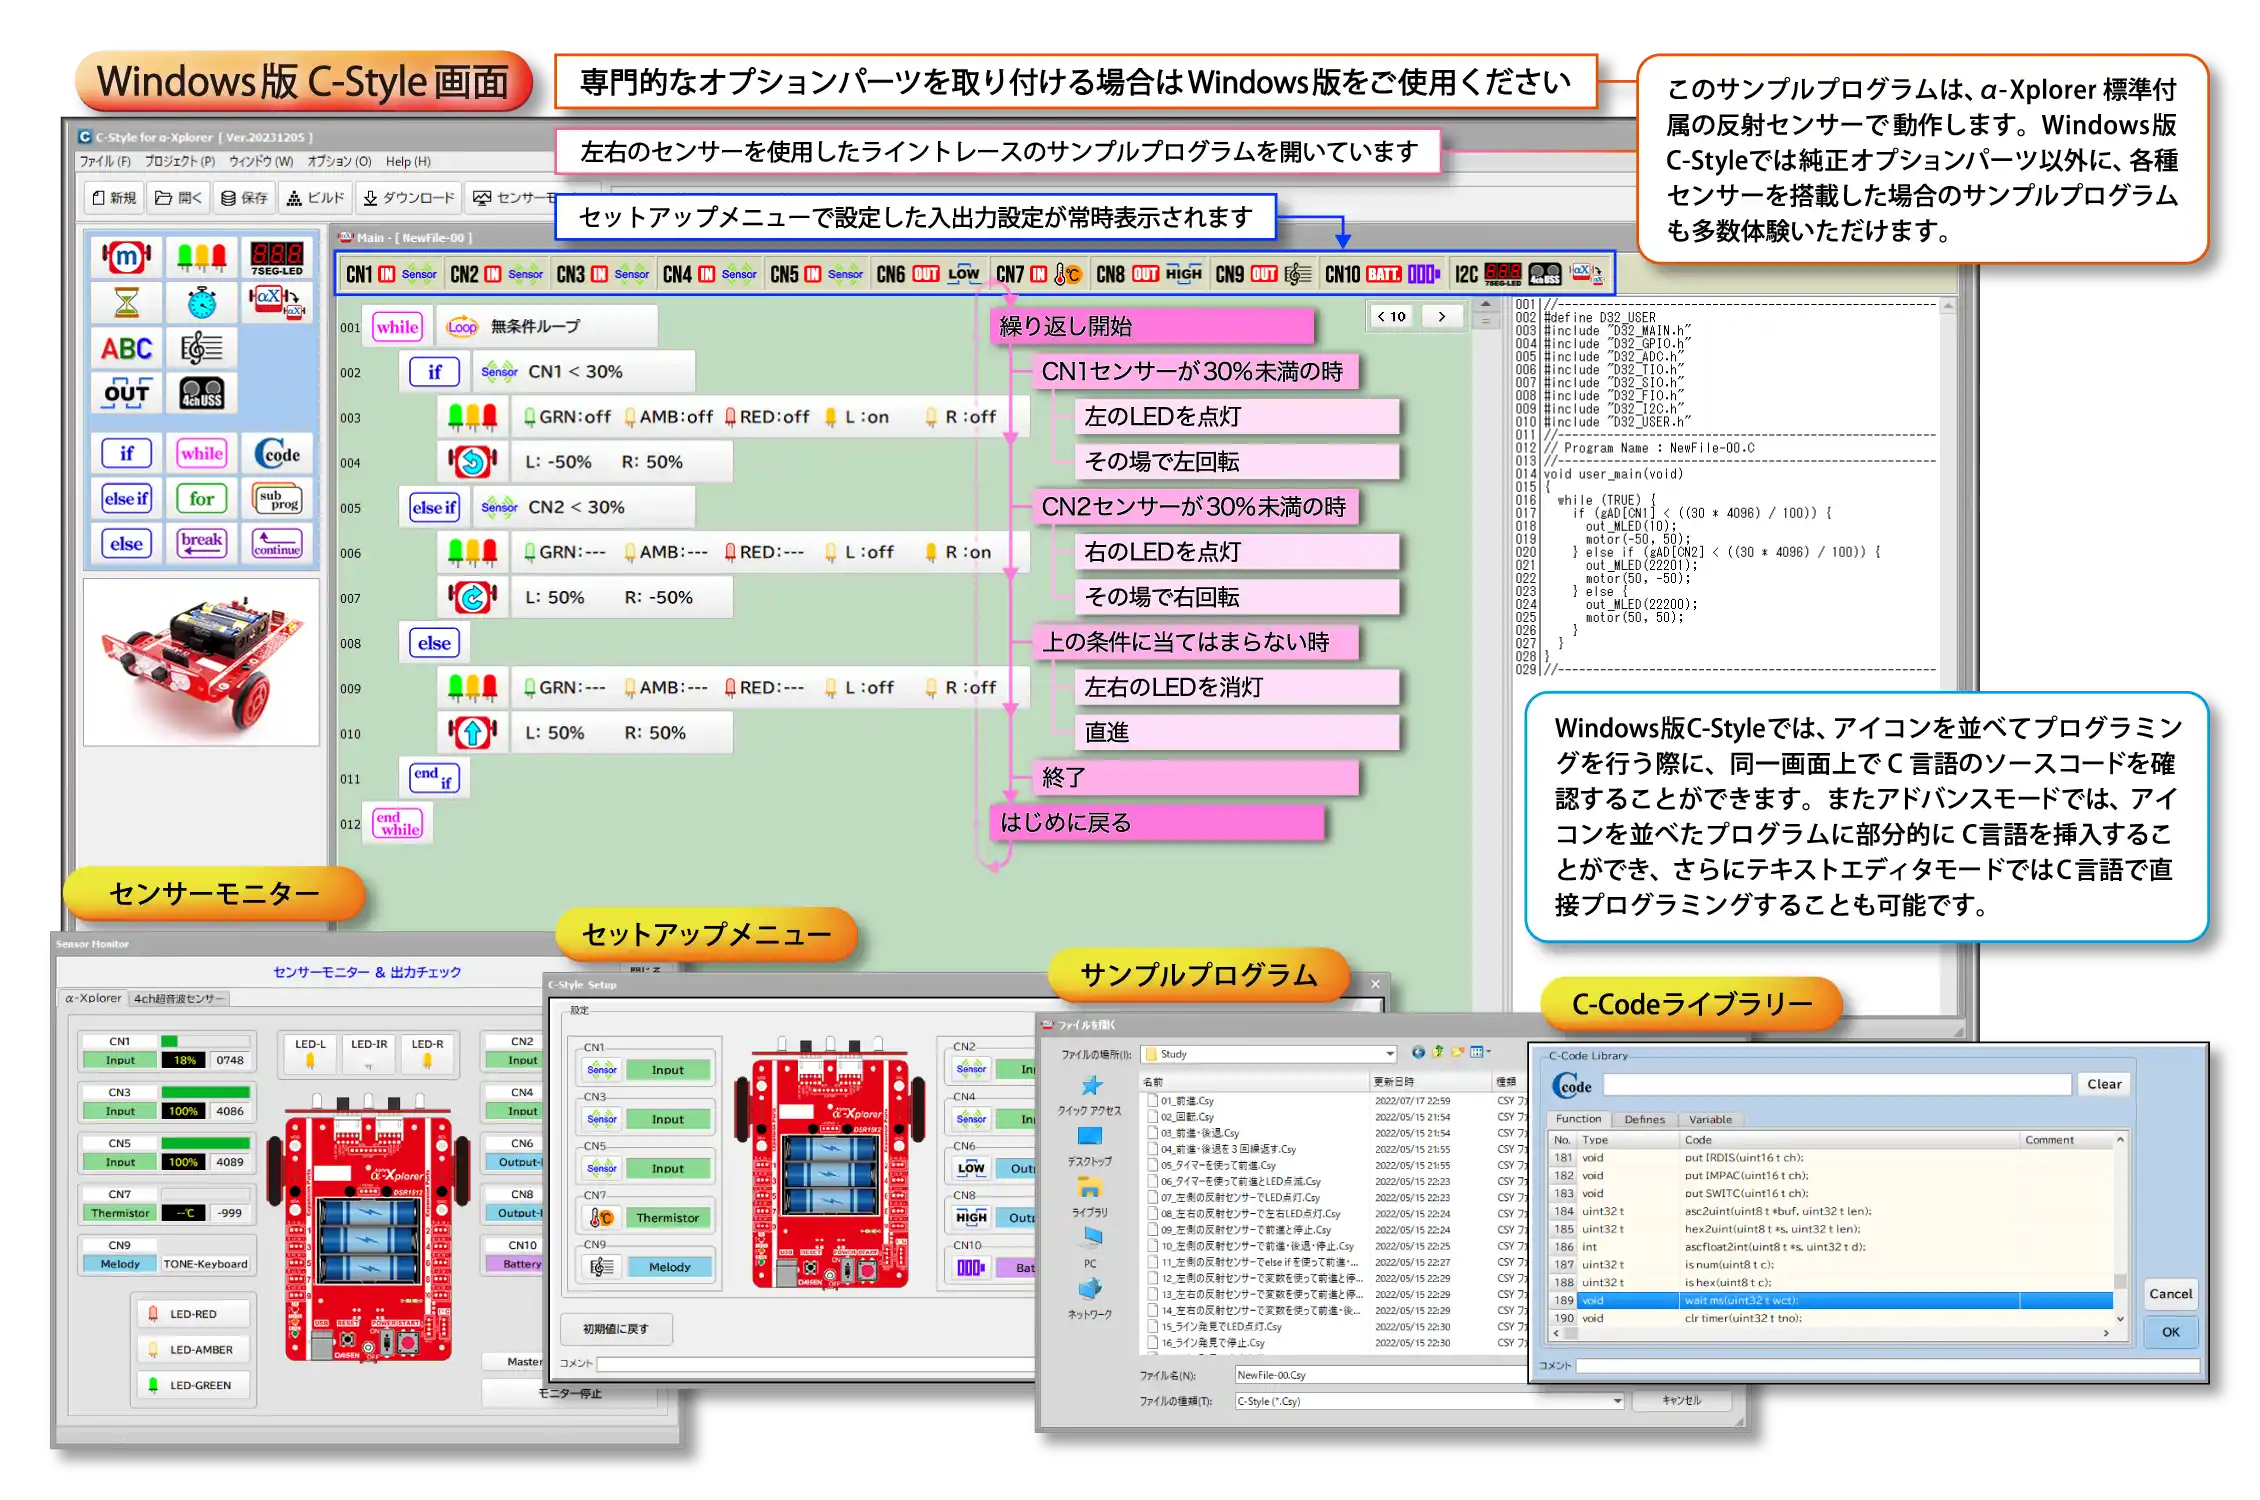
Task: Open the プロジェクト (P) menu
Action: 179,161
